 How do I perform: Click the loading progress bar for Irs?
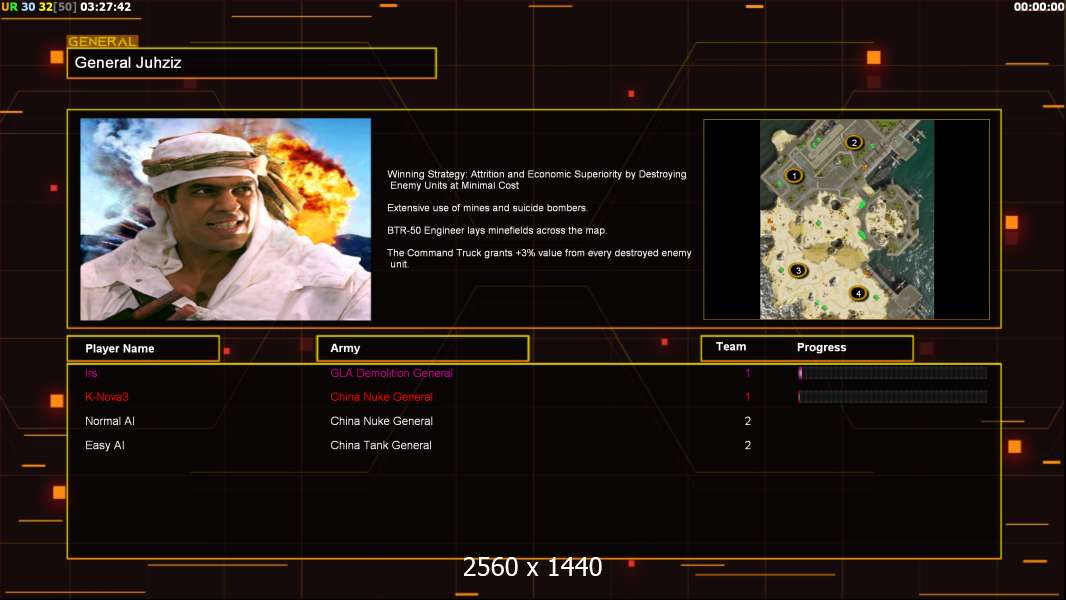tap(893, 372)
